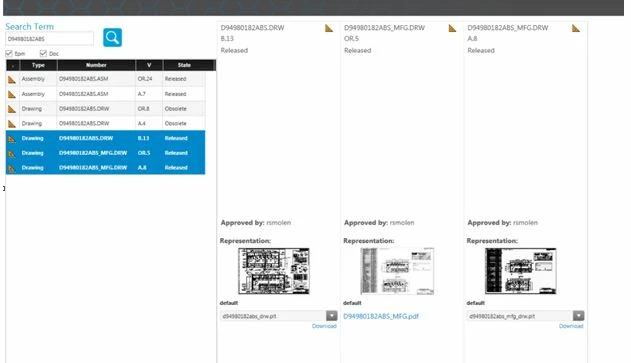Click the magnifying glass search button

112,37
